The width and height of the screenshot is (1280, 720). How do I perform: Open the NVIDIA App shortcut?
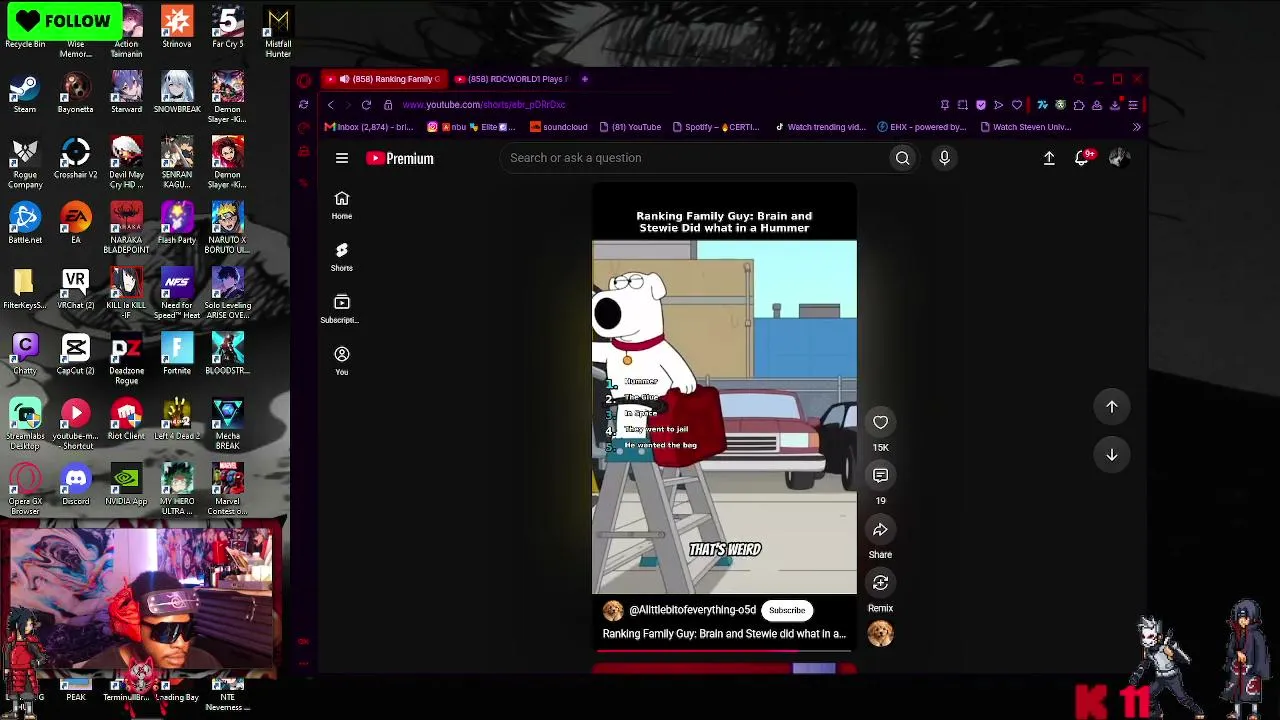(x=126, y=486)
